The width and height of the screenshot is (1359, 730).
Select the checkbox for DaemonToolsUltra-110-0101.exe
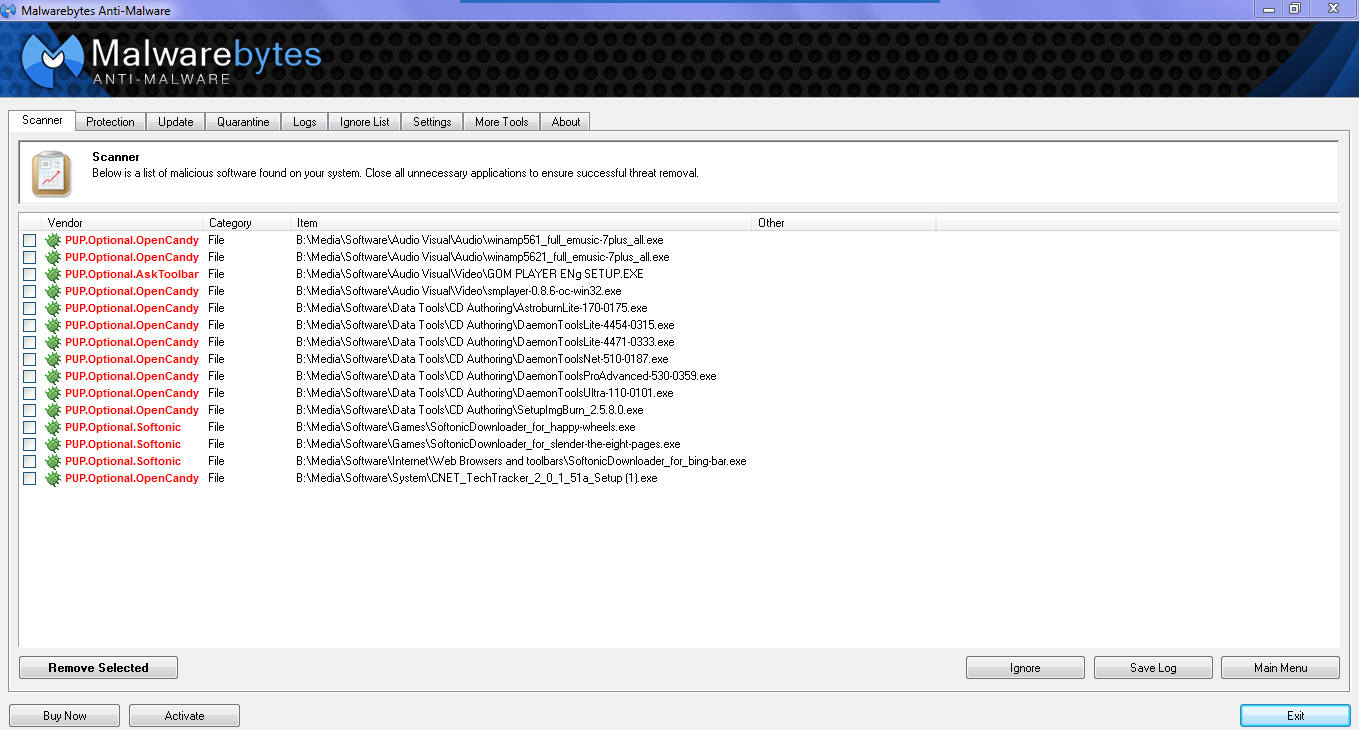(x=29, y=393)
